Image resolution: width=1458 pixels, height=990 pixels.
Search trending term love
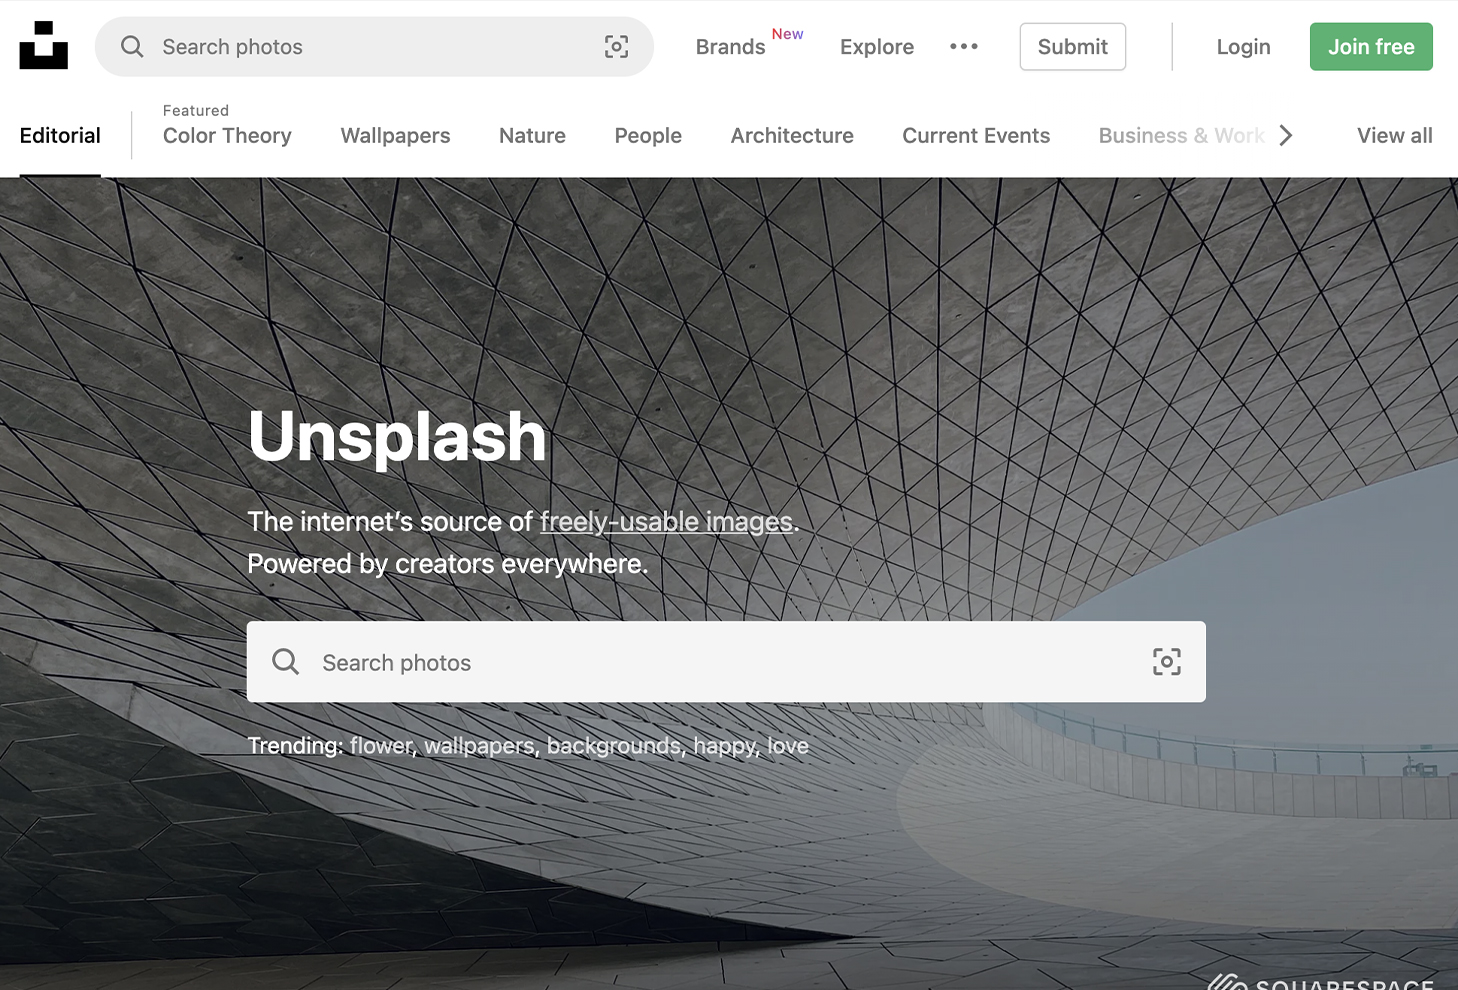(x=788, y=746)
